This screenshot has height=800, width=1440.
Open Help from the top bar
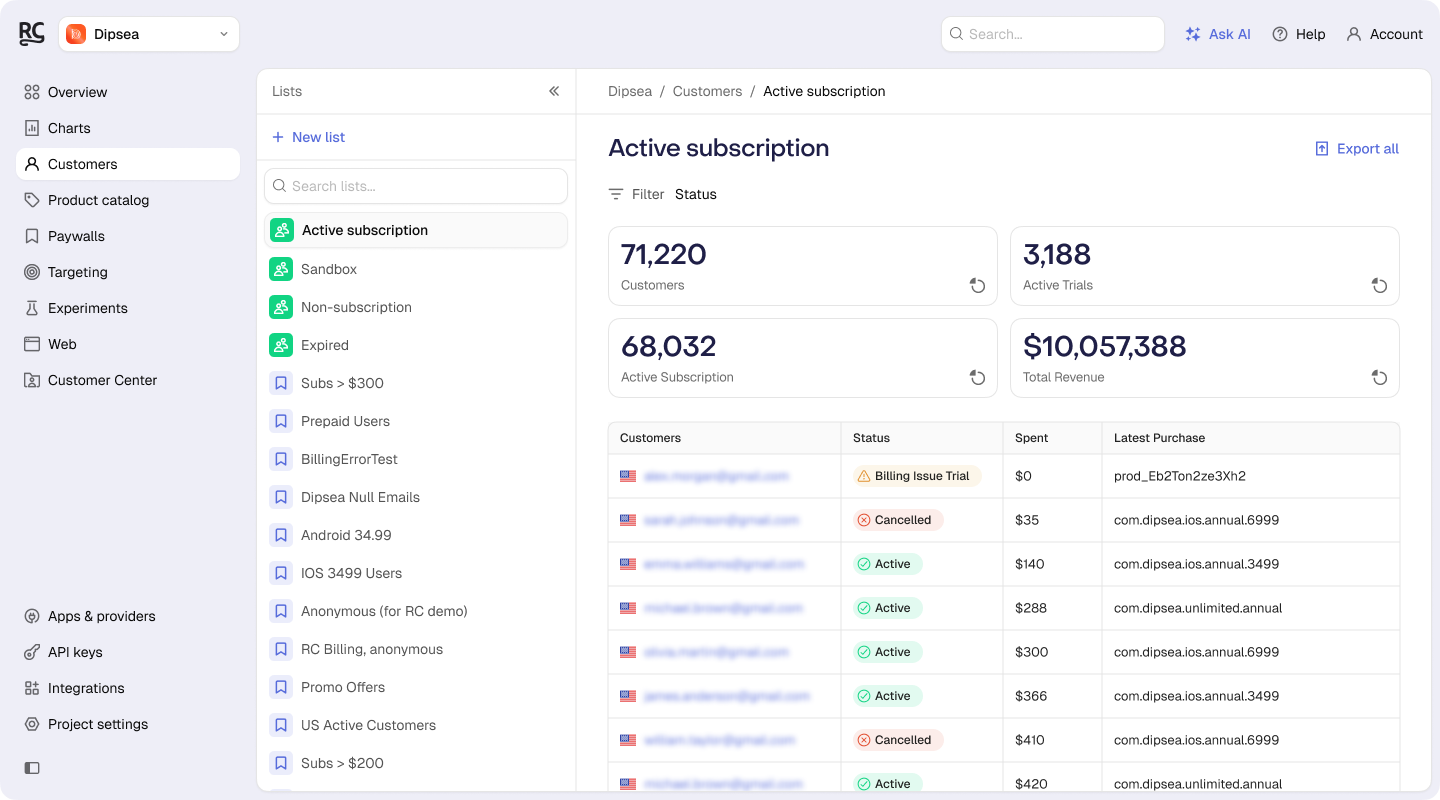1298,34
